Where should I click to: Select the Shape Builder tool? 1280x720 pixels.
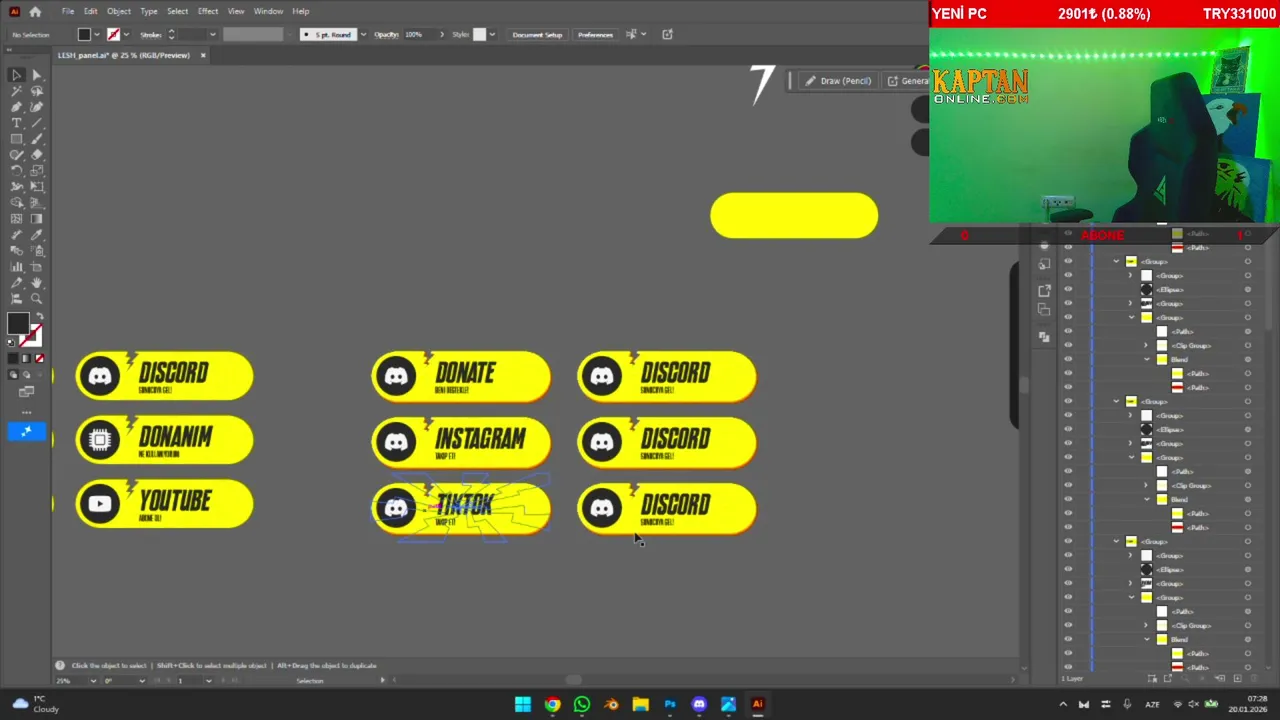click(x=17, y=203)
